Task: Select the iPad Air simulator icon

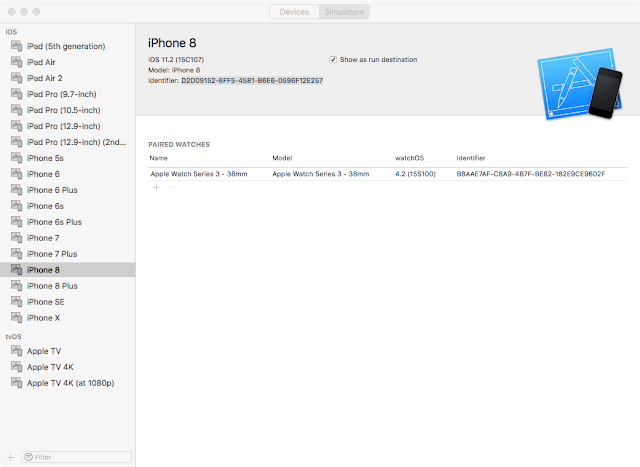Action: [16, 62]
